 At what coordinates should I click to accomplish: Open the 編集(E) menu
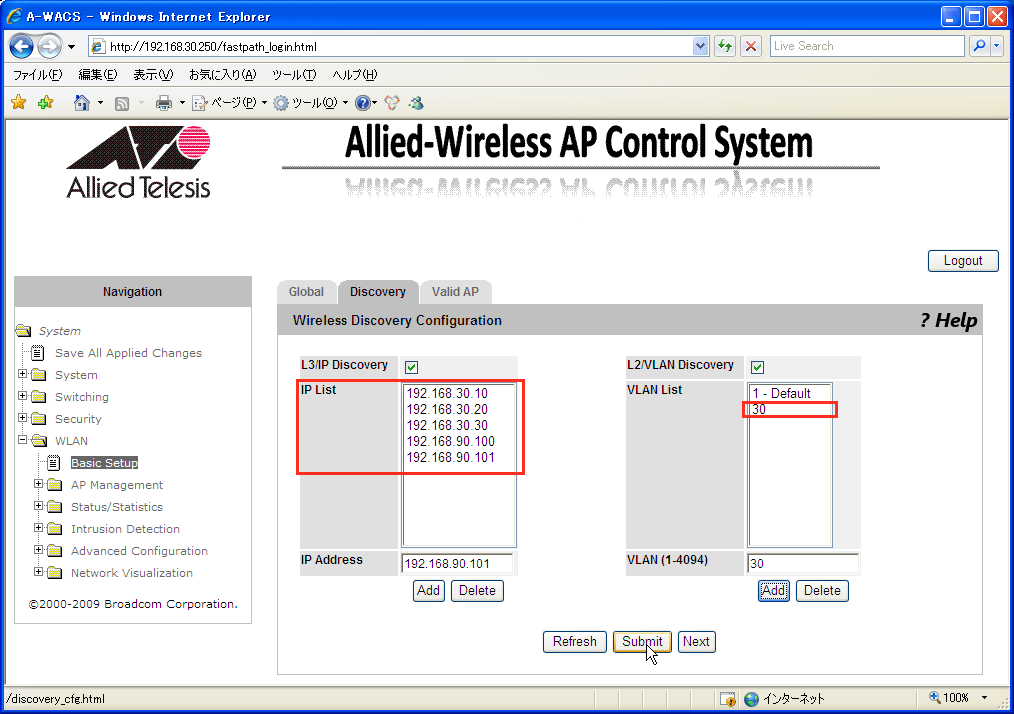(x=98, y=75)
